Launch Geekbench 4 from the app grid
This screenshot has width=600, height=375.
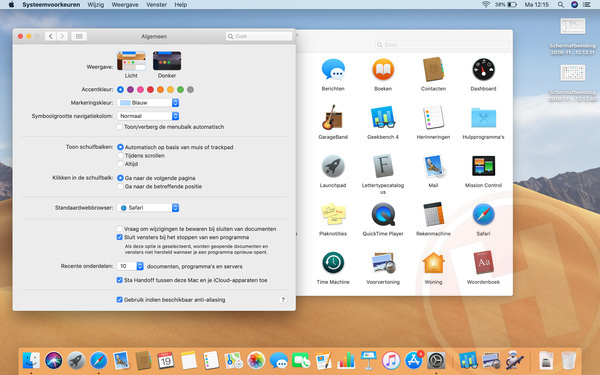click(x=383, y=117)
